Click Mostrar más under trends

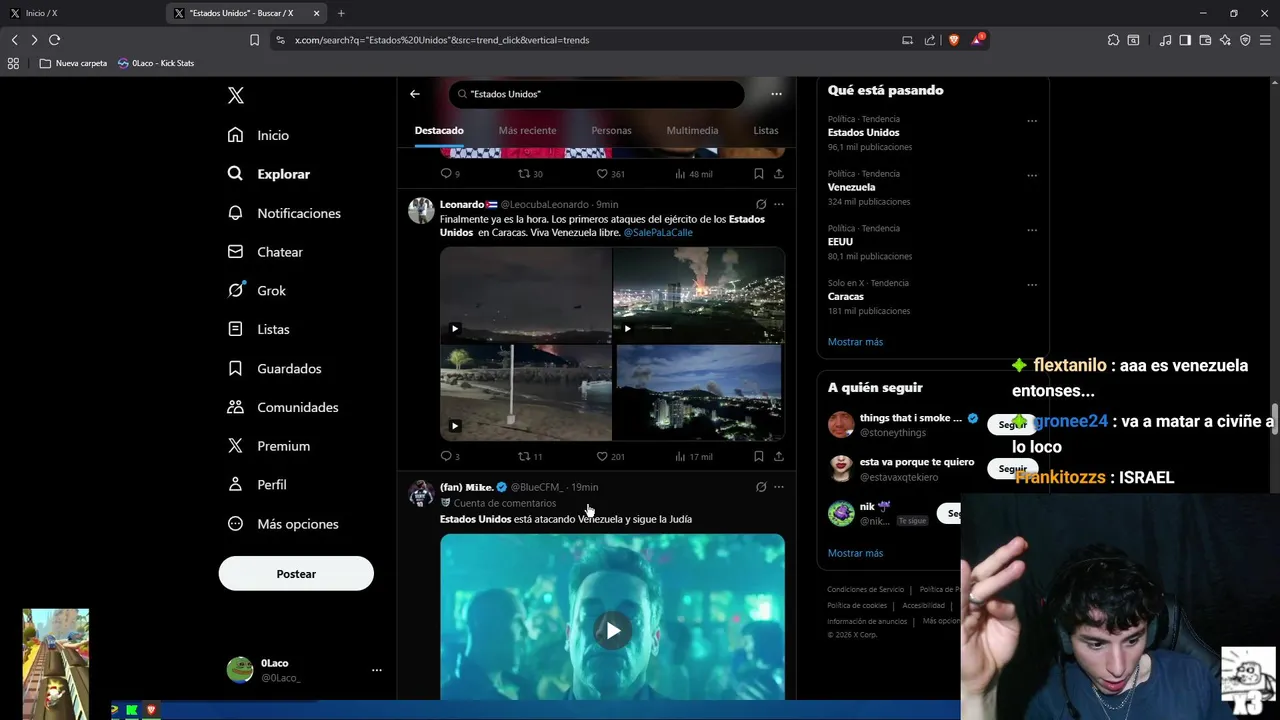pos(855,342)
